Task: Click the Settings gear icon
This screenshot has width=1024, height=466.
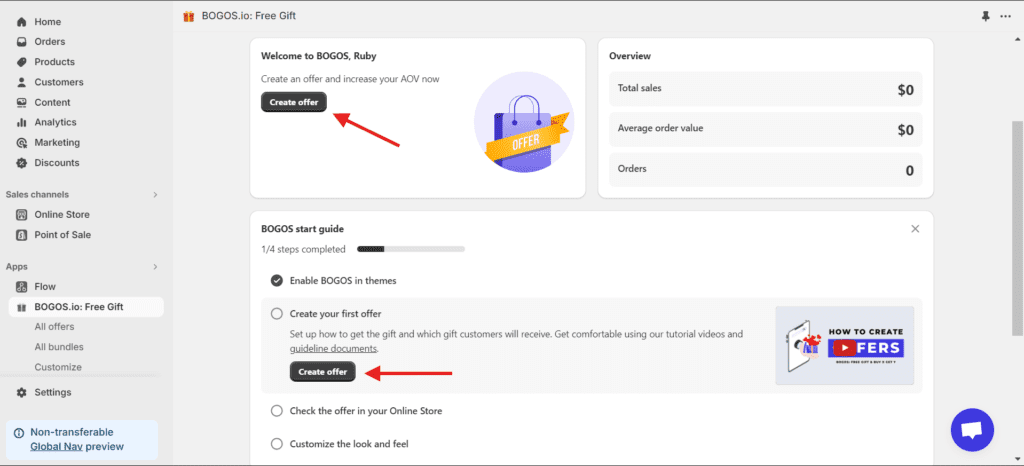Action: coord(22,392)
